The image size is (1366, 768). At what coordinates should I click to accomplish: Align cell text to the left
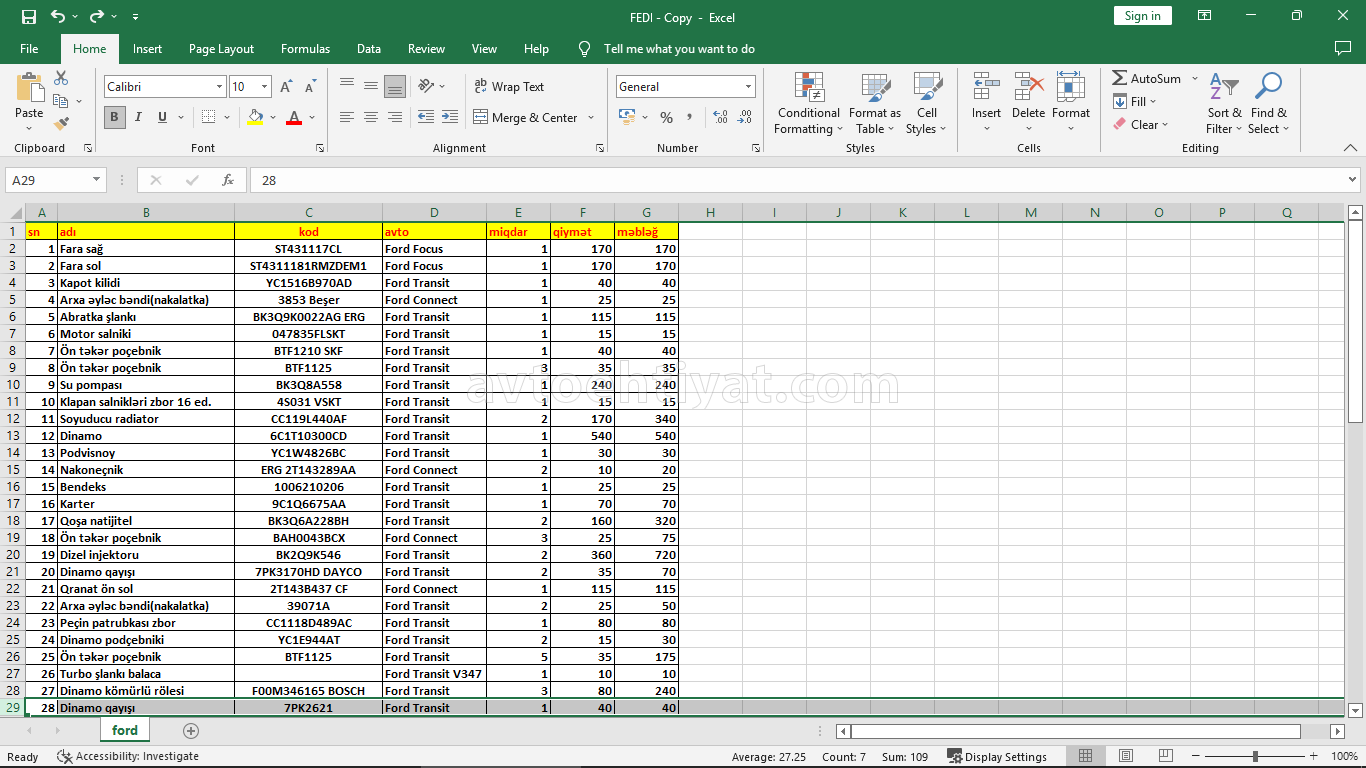(347, 117)
